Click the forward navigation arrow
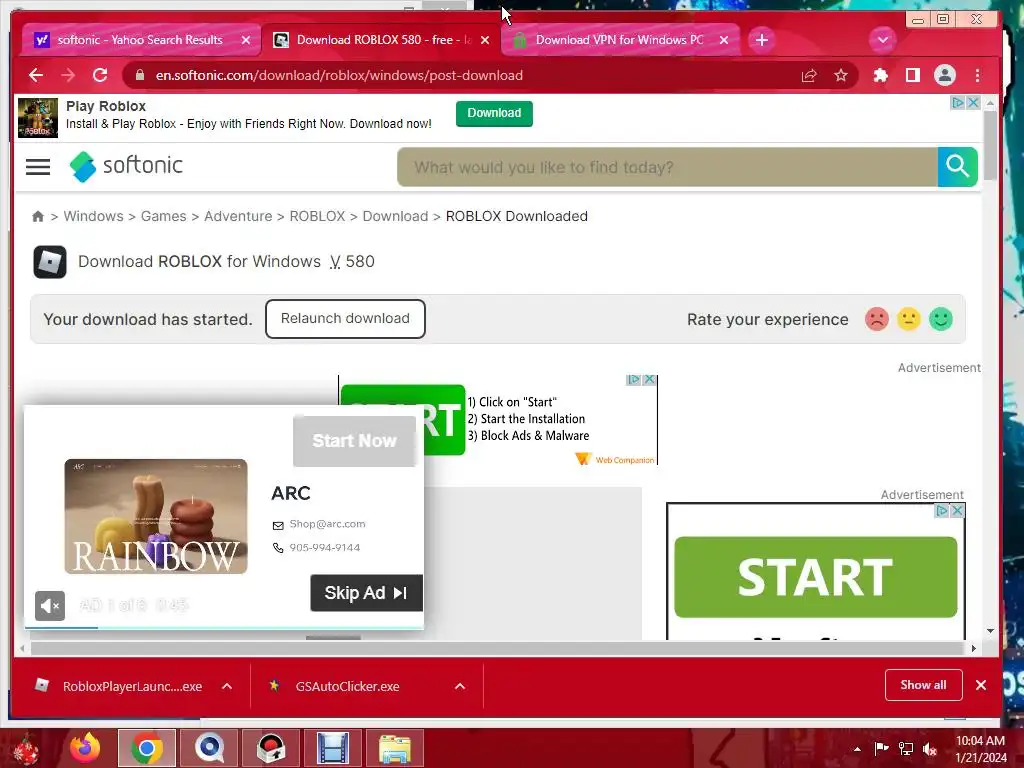Screen dimensions: 1024x768 tap(68, 75)
